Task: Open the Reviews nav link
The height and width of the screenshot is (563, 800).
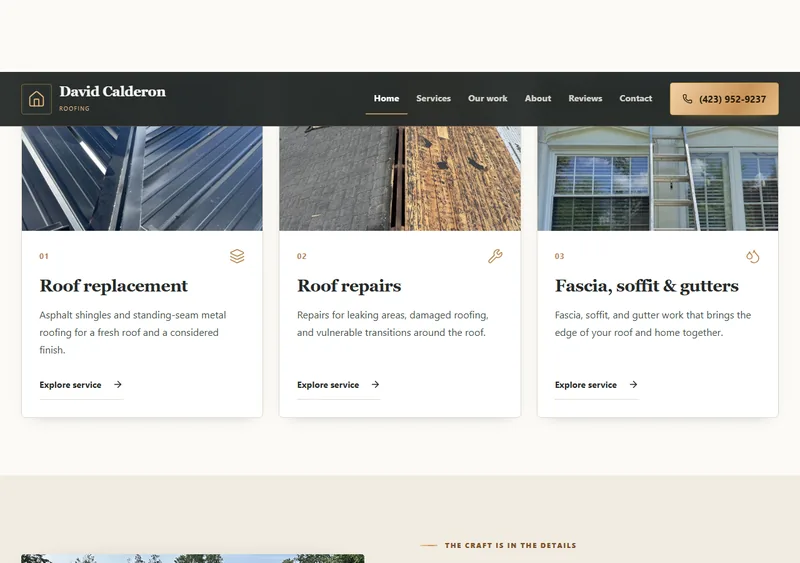Action: (585, 99)
